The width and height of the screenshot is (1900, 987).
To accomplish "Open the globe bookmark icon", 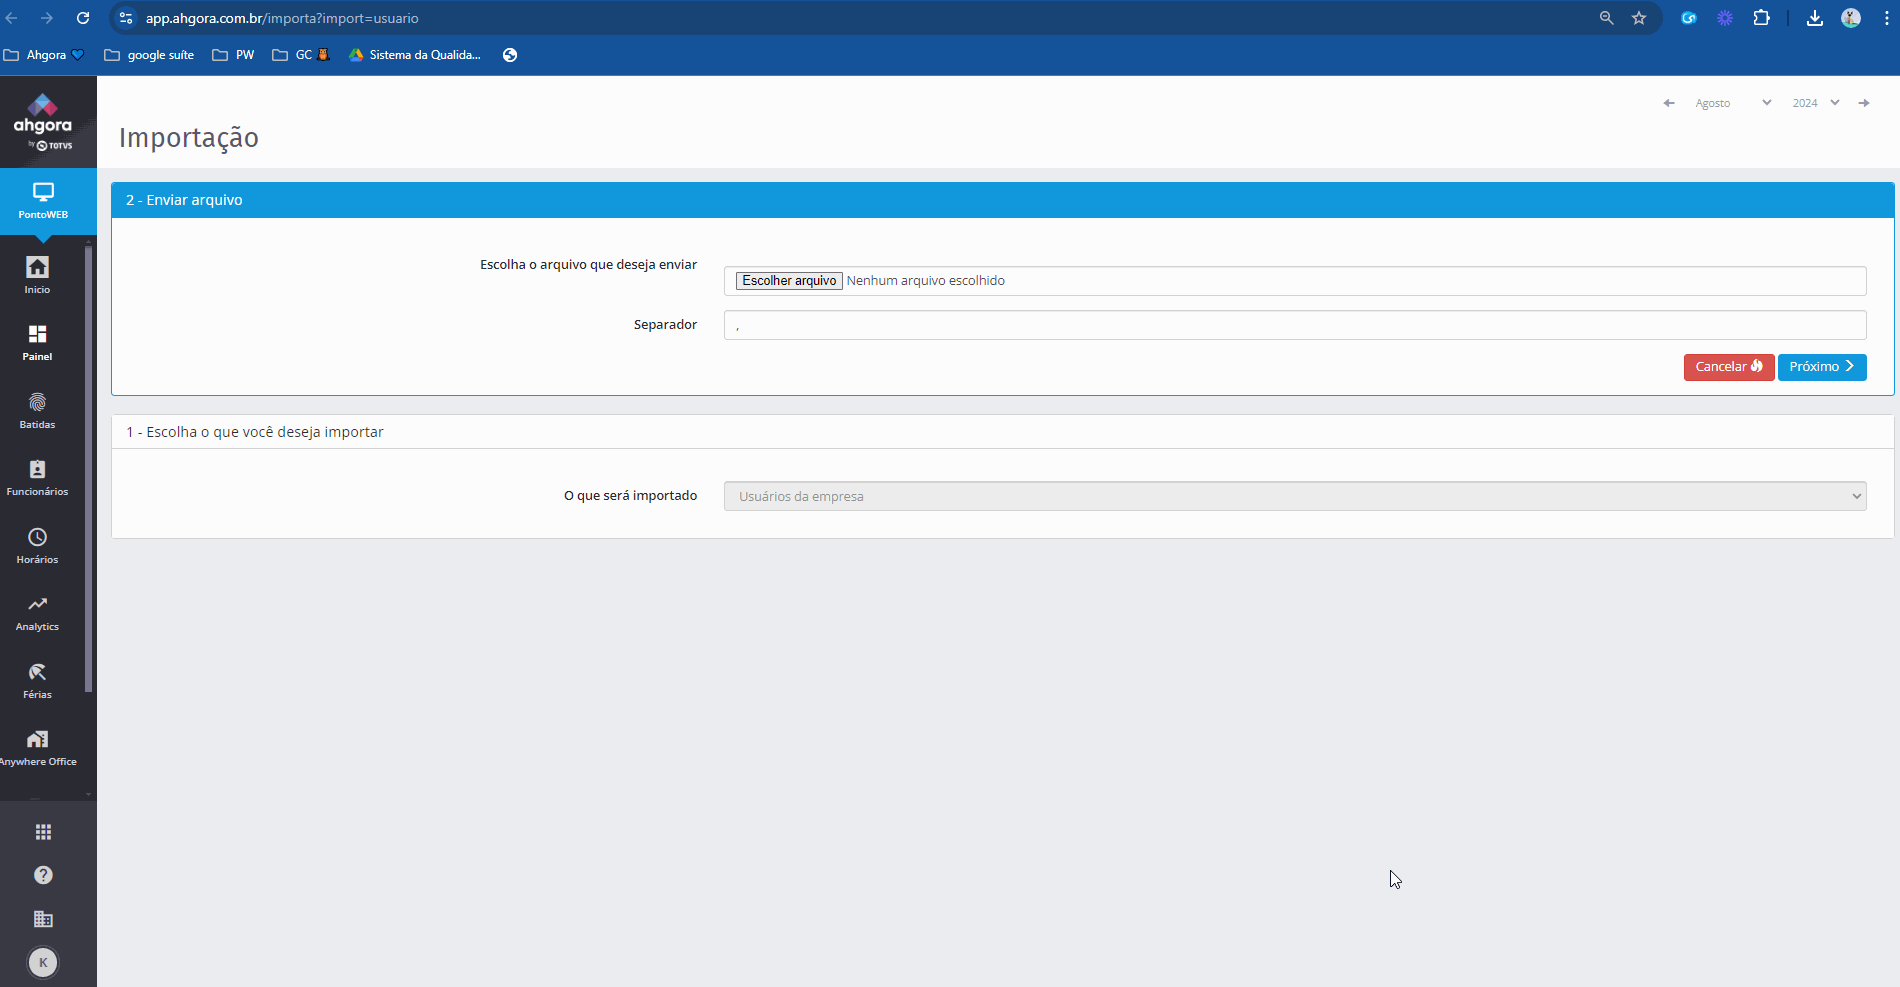I will [510, 55].
